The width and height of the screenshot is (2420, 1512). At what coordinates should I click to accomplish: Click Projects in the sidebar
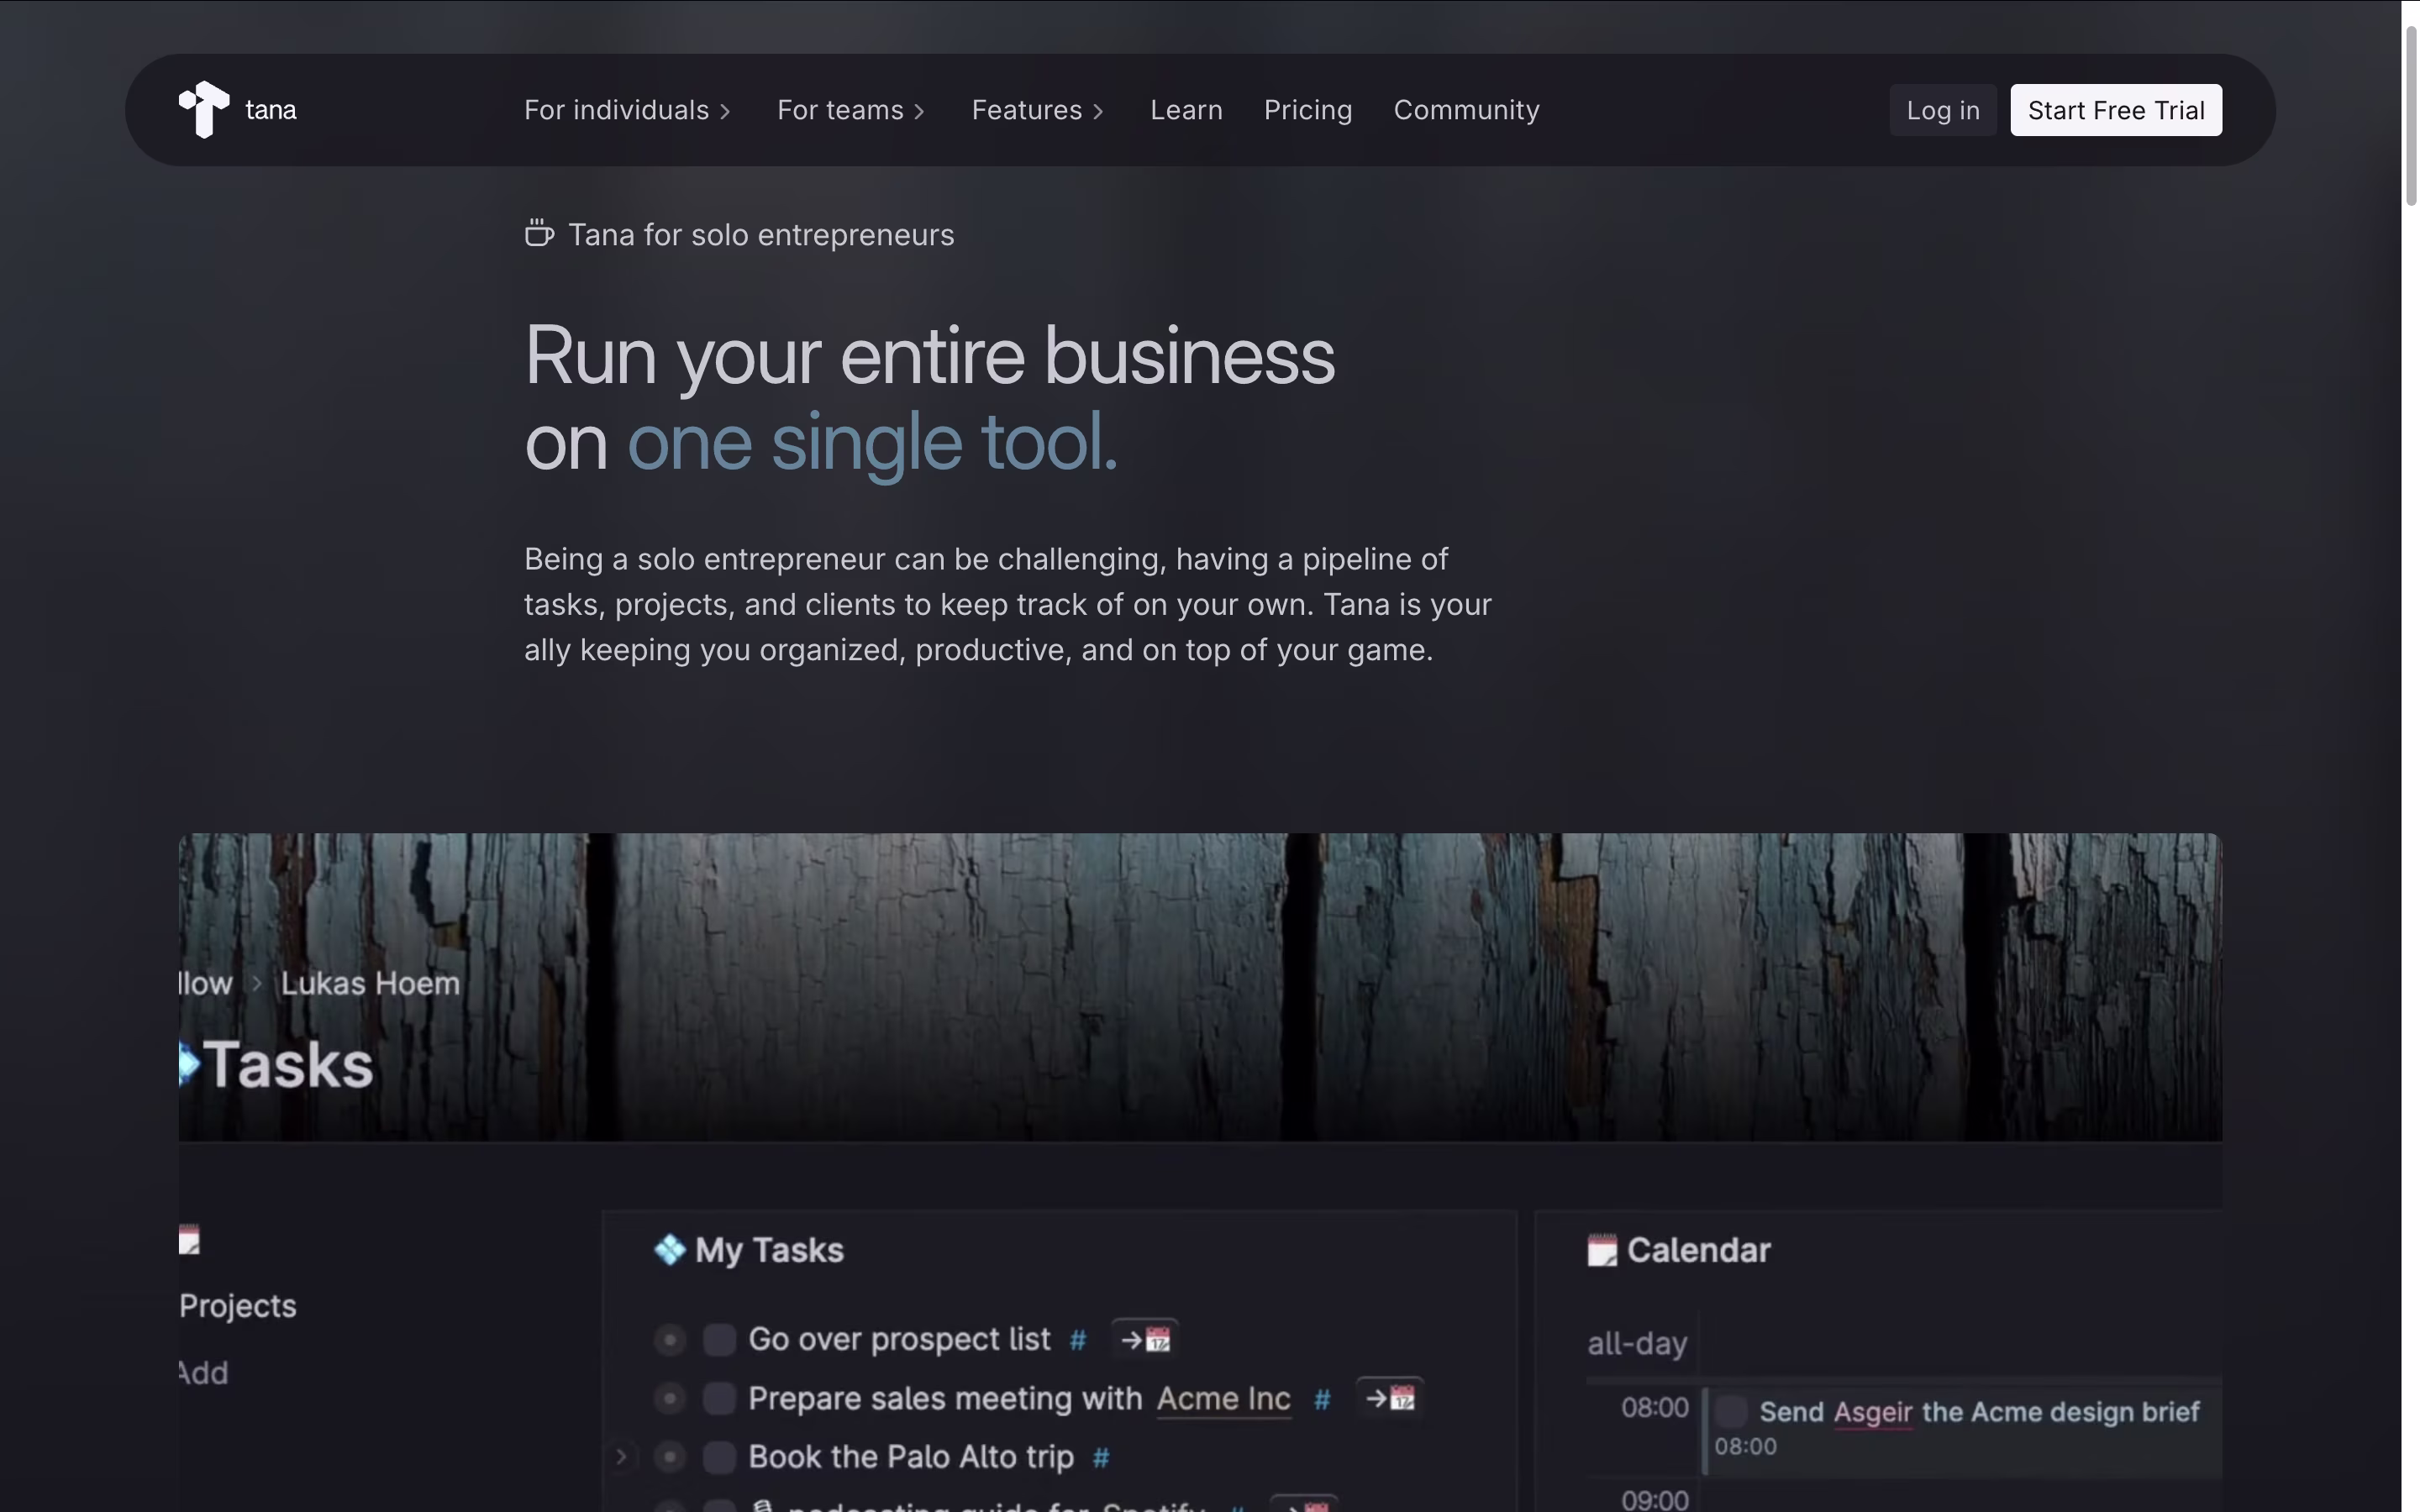coord(238,1306)
